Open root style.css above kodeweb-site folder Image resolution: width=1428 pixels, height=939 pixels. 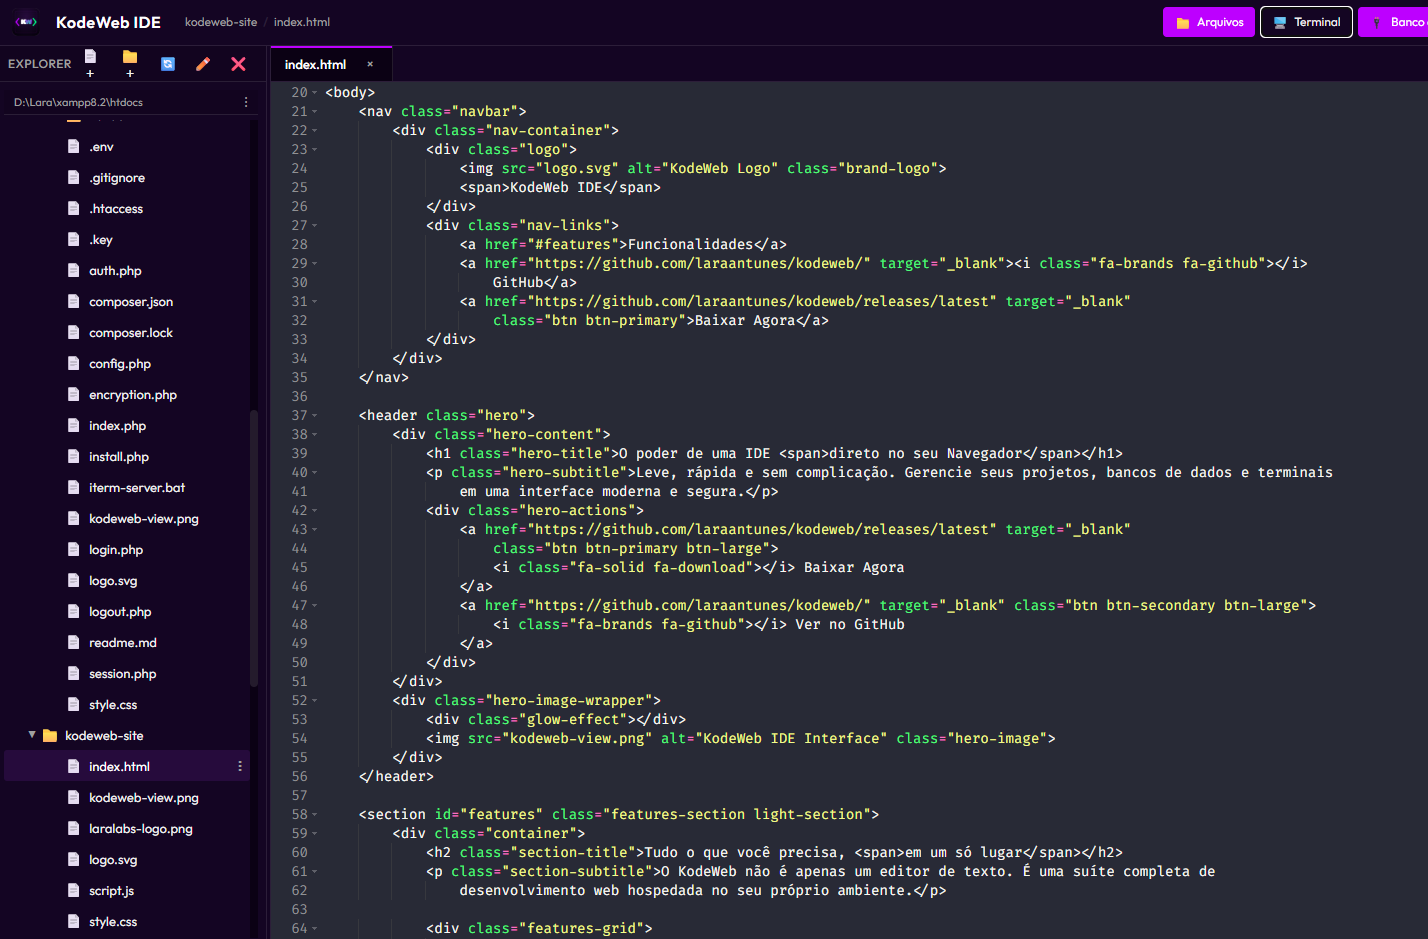(127, 704)
